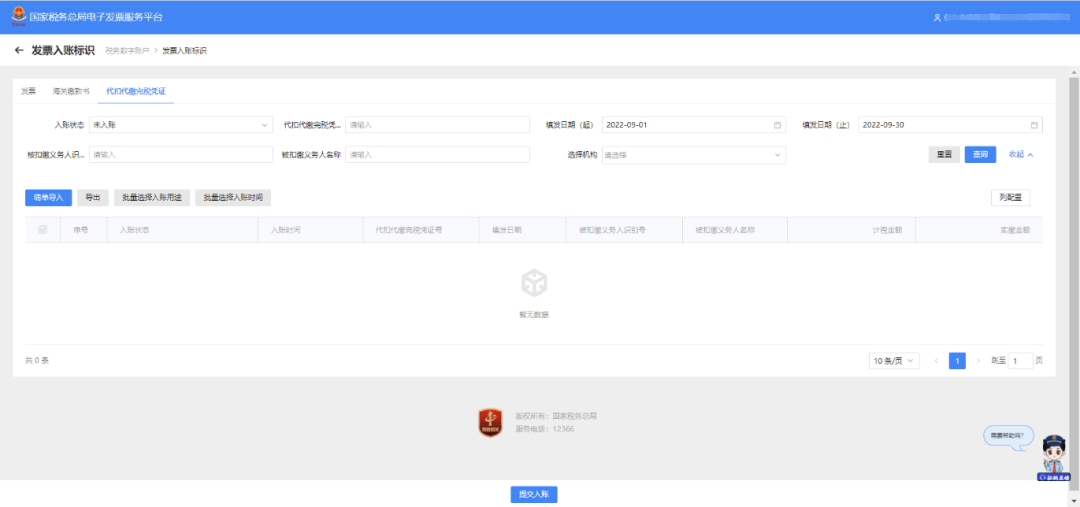Click the back arrow beside 发票入账标识
Screen dimensions: 1080x507
click(19, 50)
